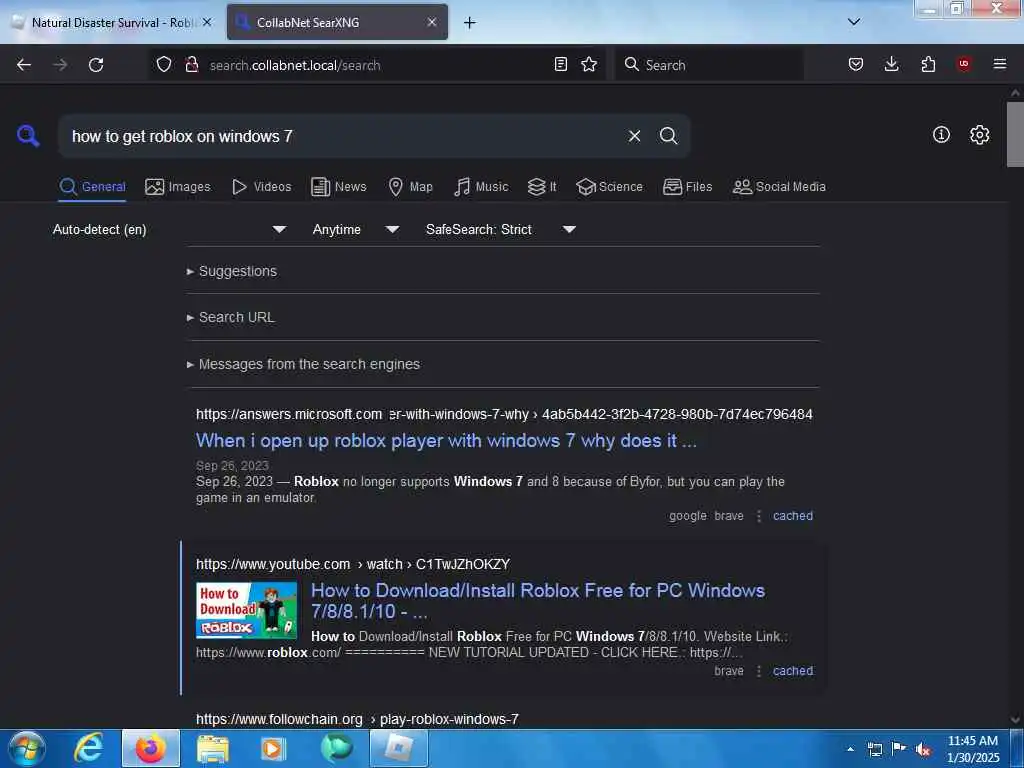Click the insecure connection padlock icon
Image resolution: width=1024 pixels, height=768 pixels.
[x=192, y=65]
